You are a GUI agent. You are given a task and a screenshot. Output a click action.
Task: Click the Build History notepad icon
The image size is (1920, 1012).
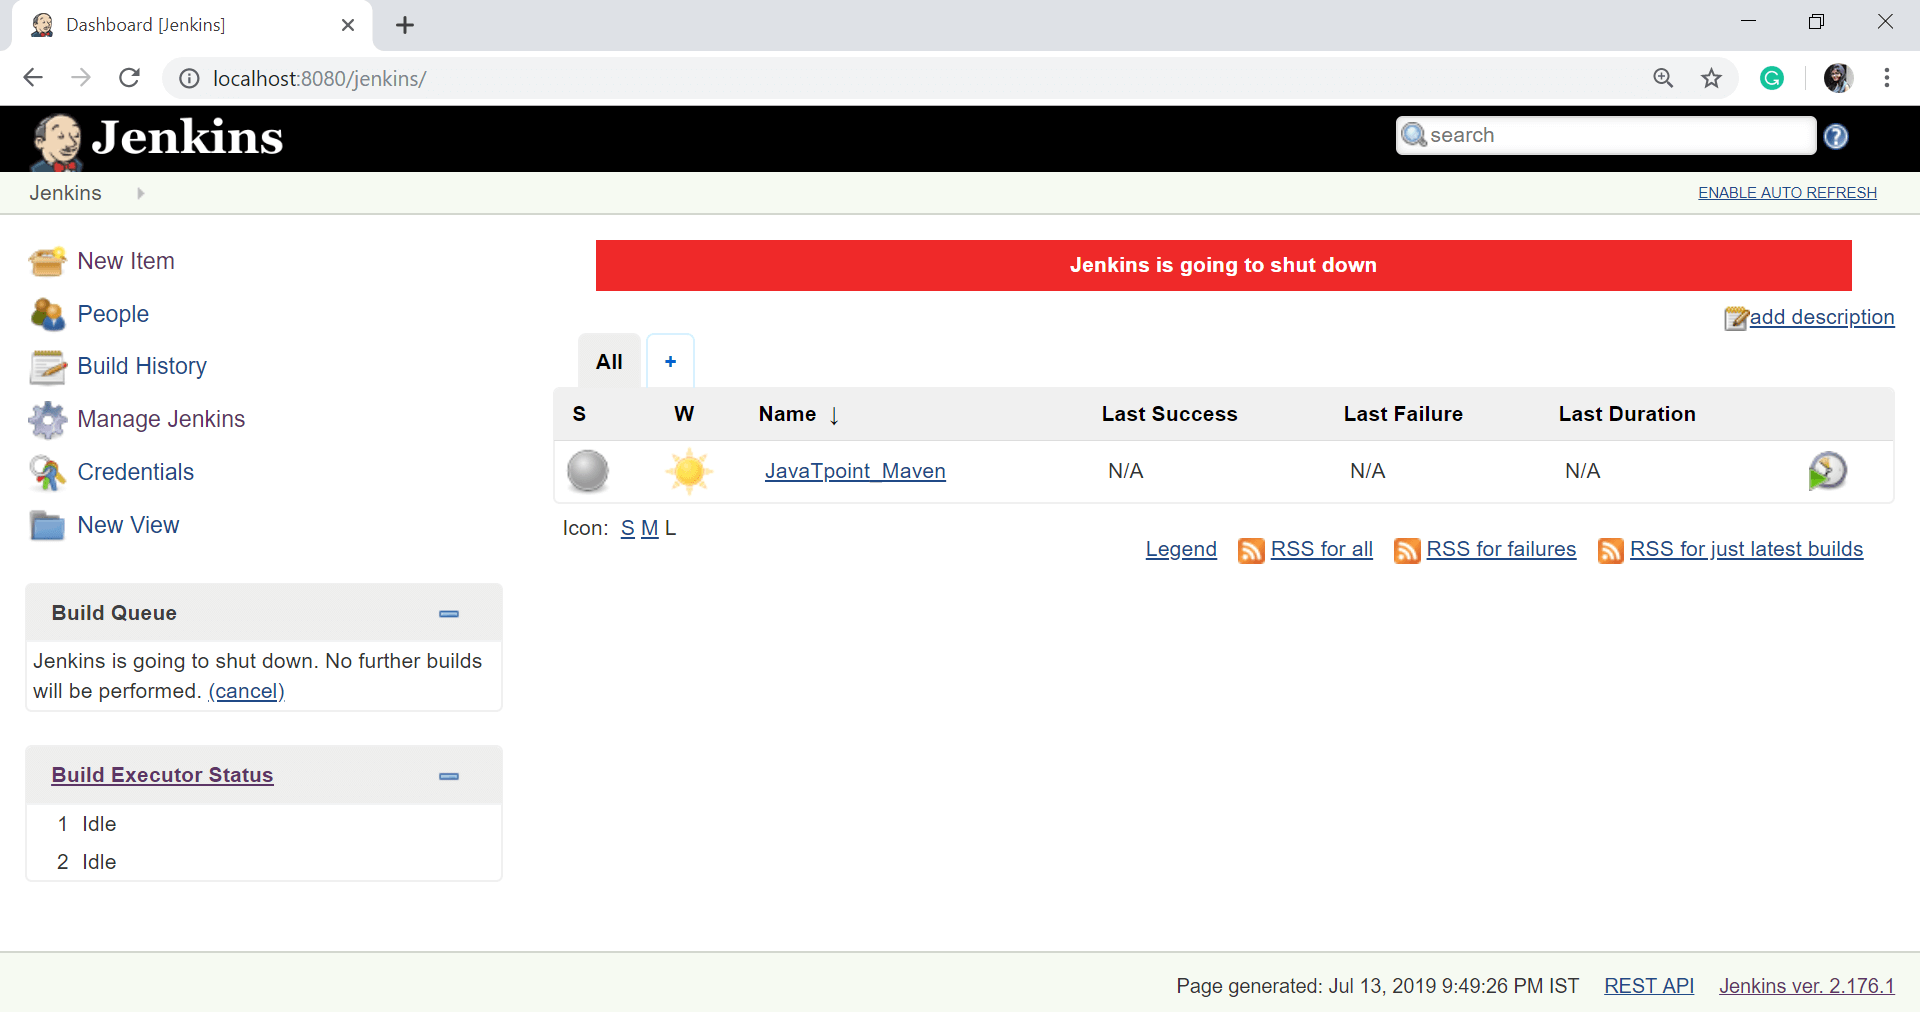[47, 367]
